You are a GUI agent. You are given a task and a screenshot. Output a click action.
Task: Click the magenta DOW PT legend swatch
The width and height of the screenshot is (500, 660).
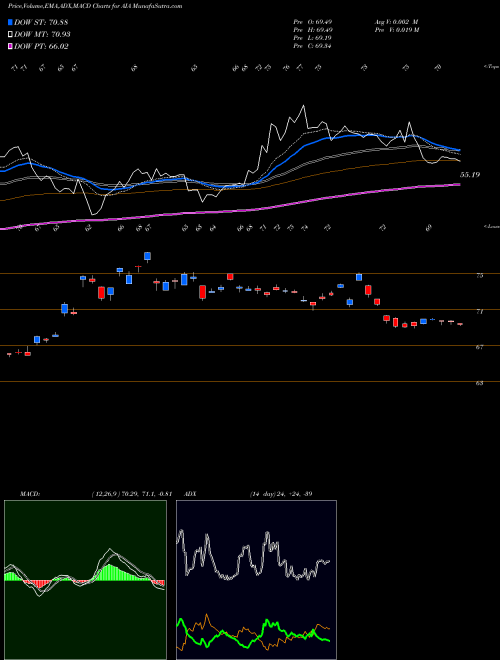pos(11,47)
